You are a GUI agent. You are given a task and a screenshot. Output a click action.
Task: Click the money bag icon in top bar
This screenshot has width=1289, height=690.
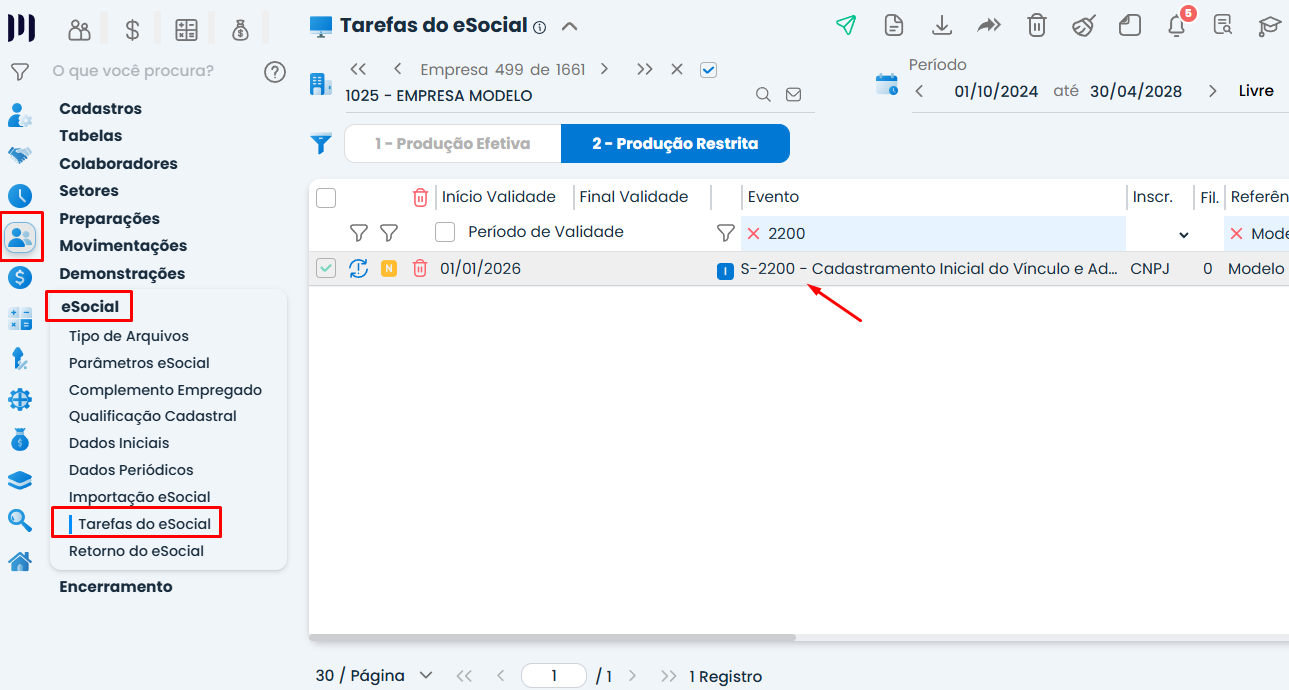point(240,30)
